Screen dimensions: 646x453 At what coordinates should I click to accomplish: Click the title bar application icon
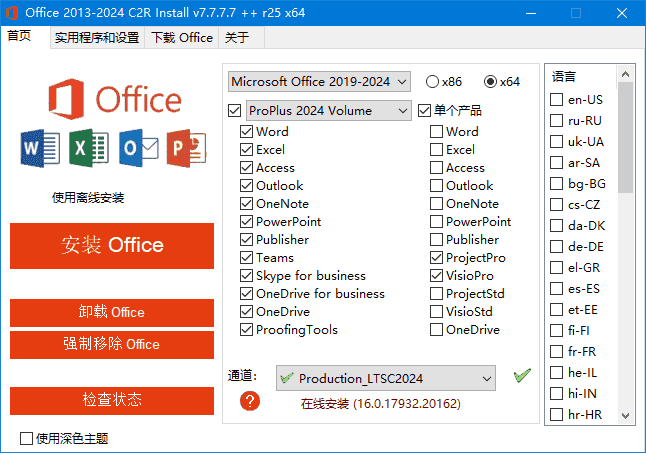12,13
